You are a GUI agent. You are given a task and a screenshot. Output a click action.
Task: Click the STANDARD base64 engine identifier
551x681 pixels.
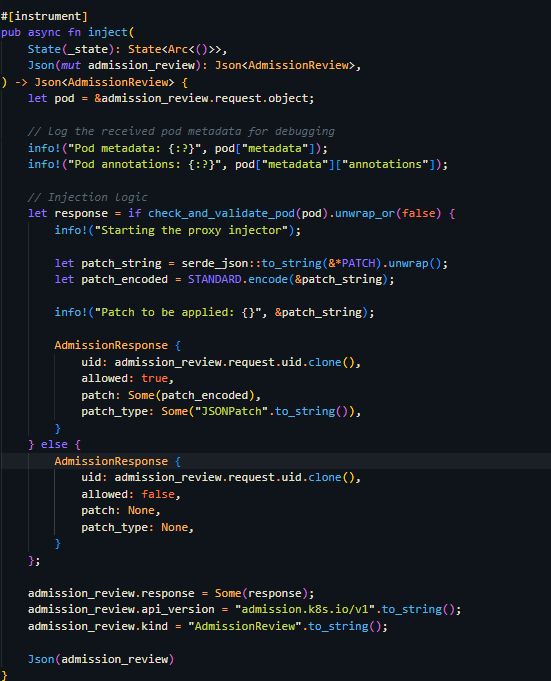tap(214, 279)
